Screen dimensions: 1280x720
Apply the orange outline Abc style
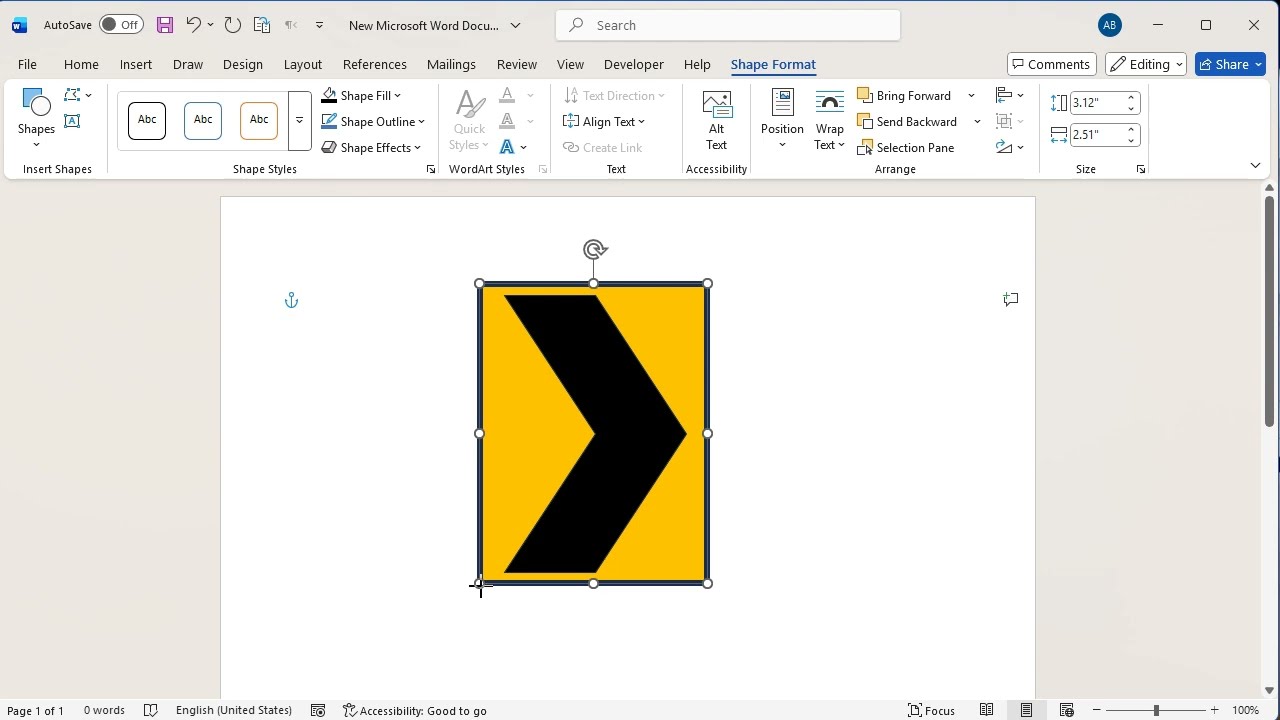[x=259, y=121]
